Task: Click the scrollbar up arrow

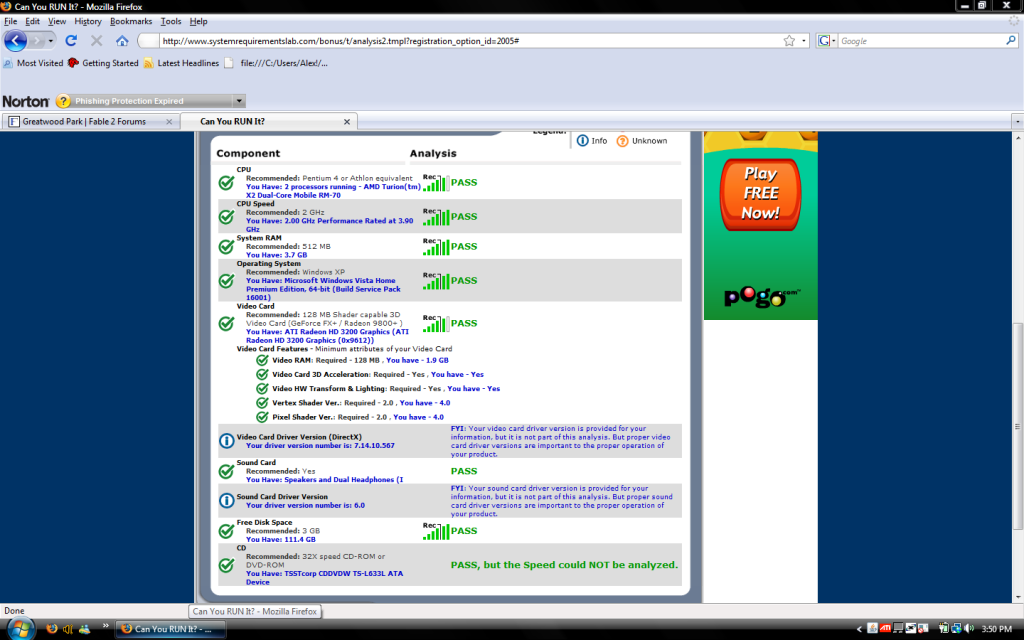Action: (x=1017, y=138)
